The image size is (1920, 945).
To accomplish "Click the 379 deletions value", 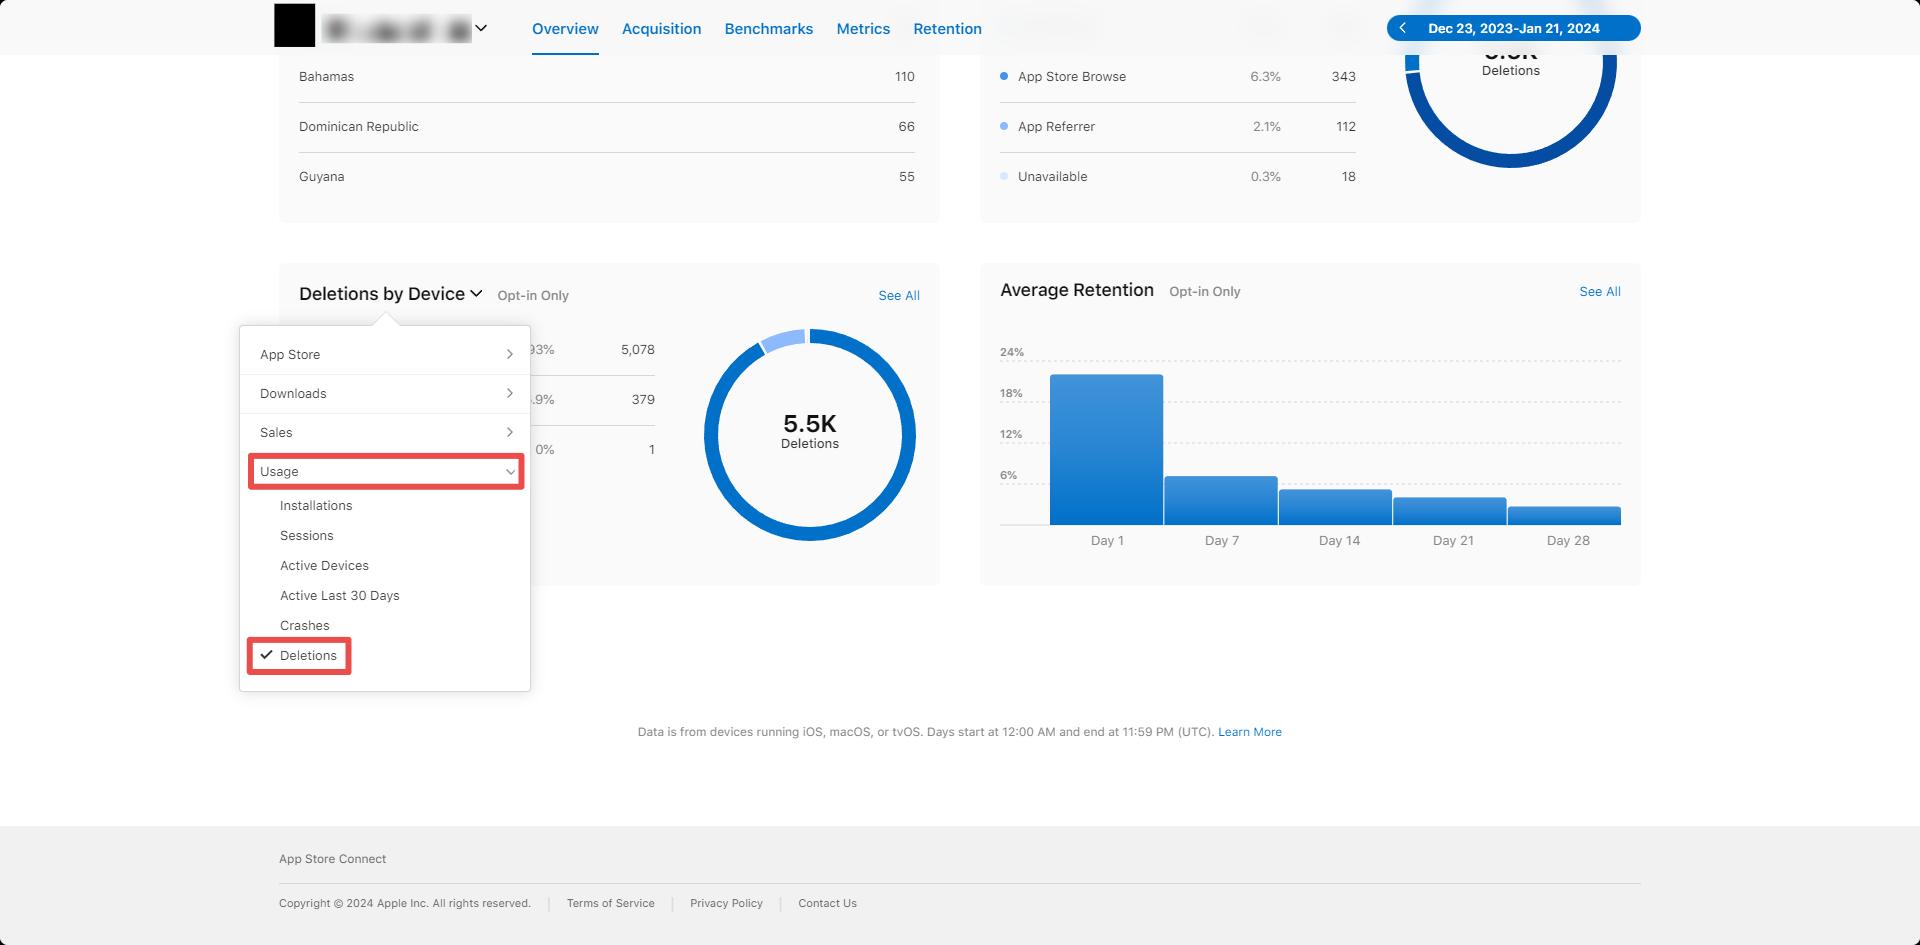I will coord(643,400).
